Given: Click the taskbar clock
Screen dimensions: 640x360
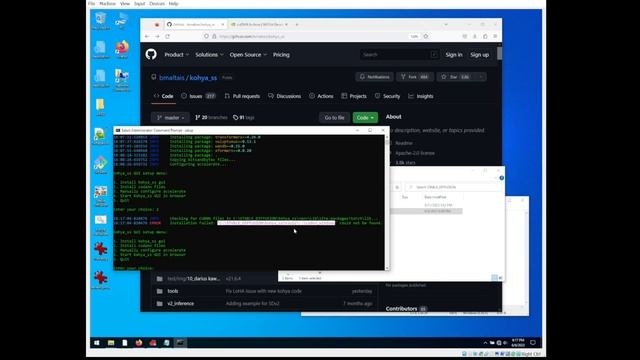Looking at the screenshot, I should (518, 343).
